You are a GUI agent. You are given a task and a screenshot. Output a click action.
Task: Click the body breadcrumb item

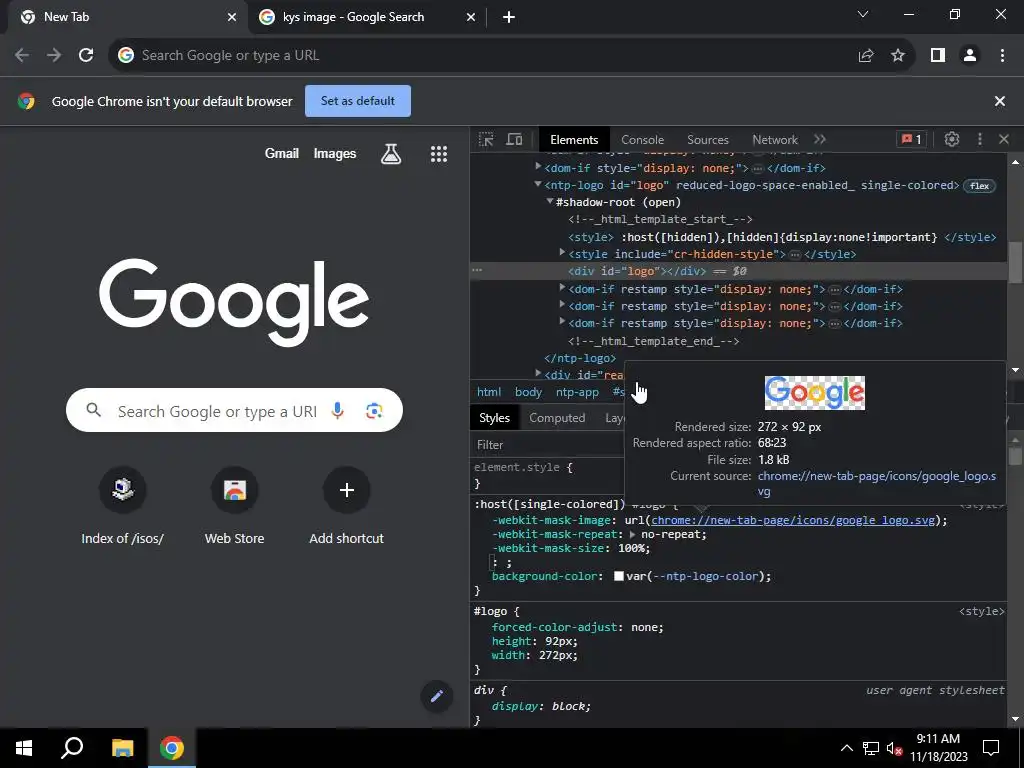[x=528, y=392]
